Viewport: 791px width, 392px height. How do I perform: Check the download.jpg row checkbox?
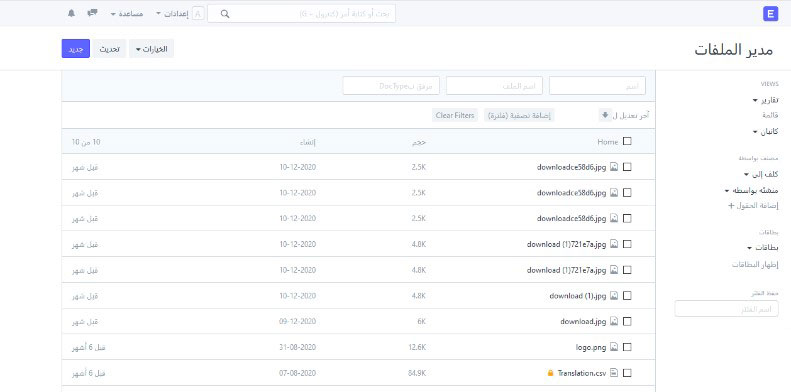click(x=627, y=321)
